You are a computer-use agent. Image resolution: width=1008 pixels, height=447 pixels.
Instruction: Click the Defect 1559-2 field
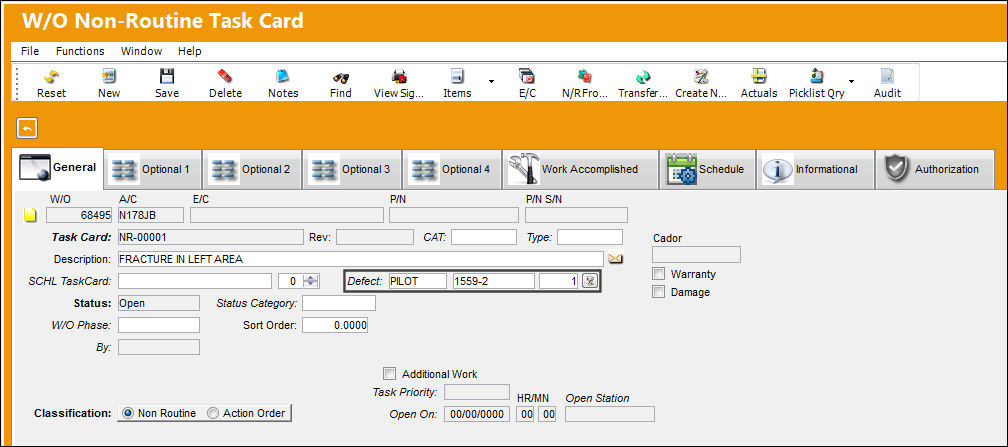(494, 281)
